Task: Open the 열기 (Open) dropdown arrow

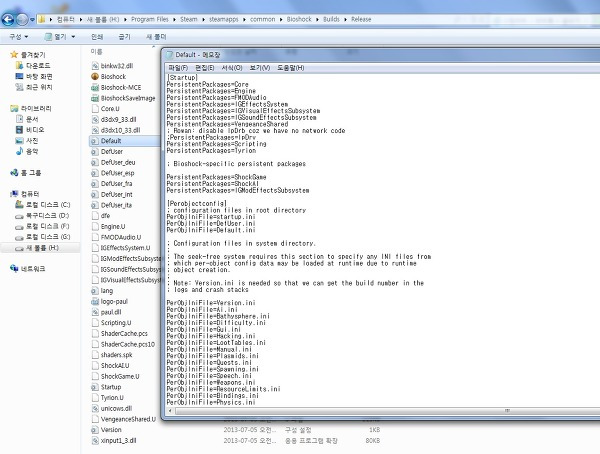Action: pyautogui.click(x=73, y=37)
